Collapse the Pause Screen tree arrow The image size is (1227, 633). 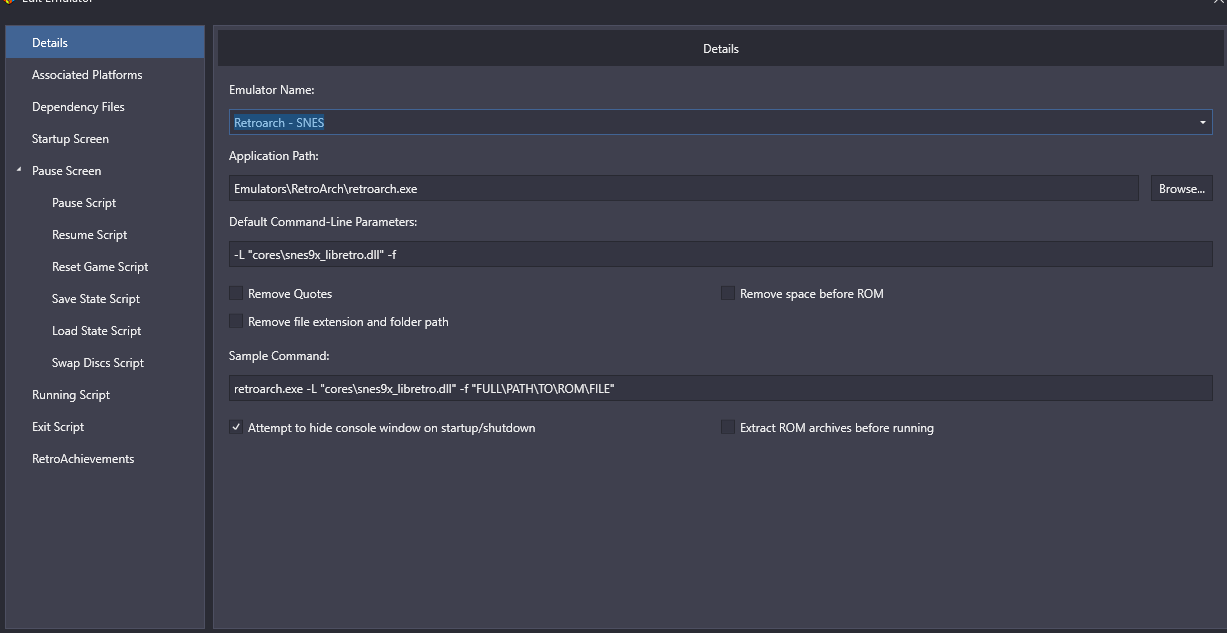[19, 171]
